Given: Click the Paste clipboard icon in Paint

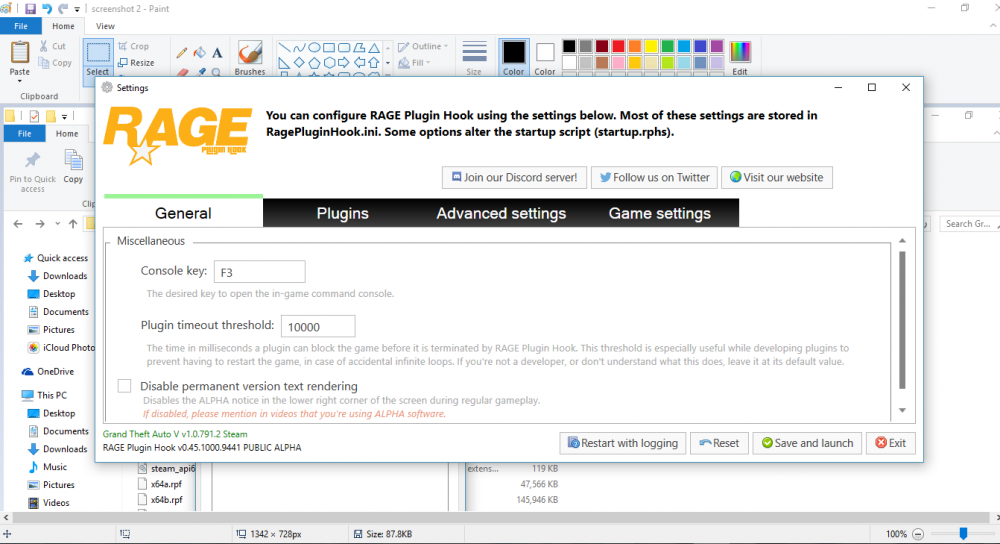Looking at the screenshot, I should 20,53.
